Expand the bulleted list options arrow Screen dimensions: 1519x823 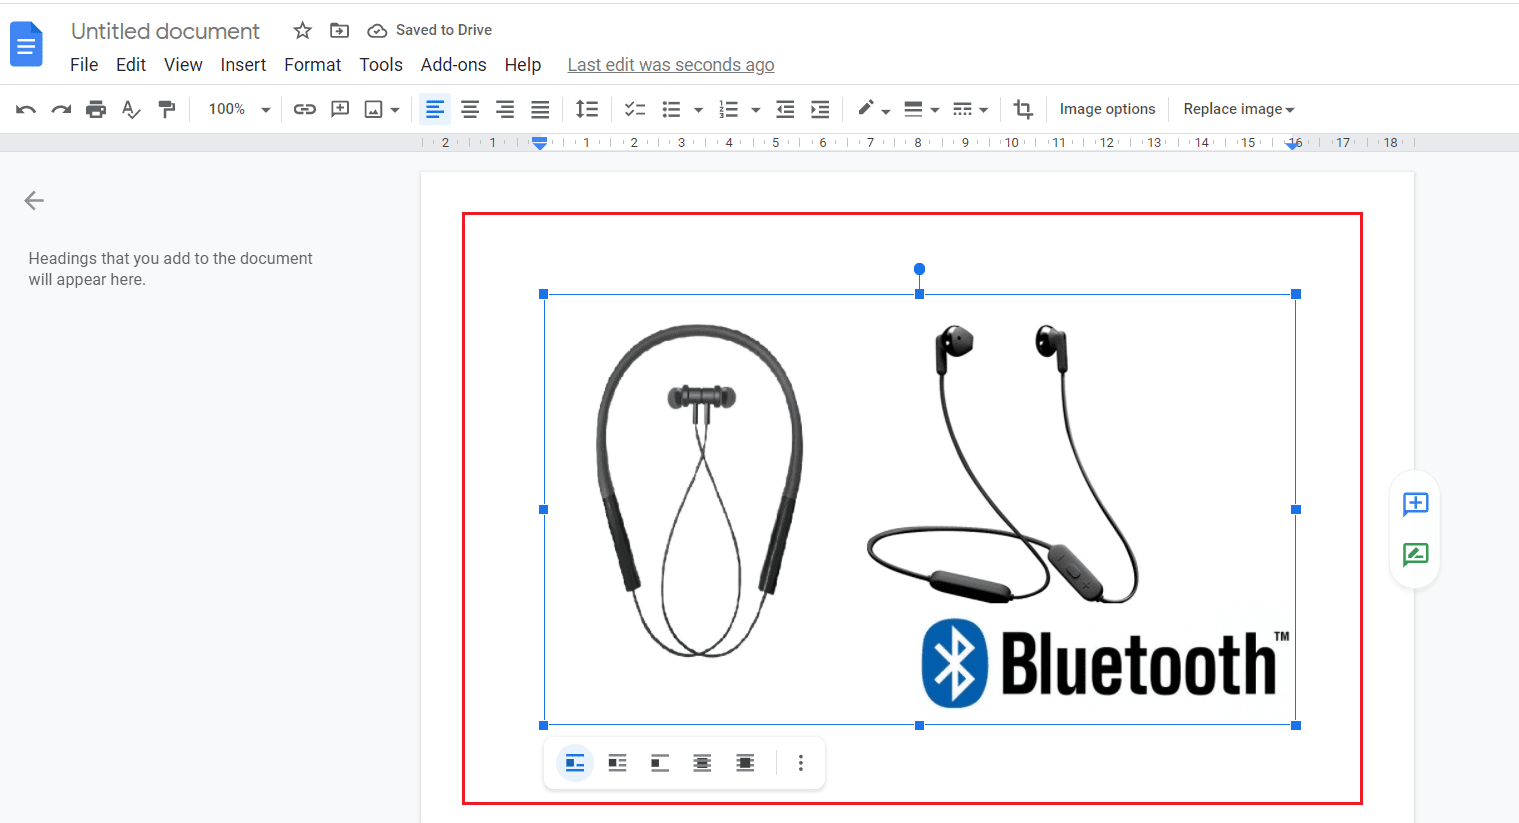698,110
